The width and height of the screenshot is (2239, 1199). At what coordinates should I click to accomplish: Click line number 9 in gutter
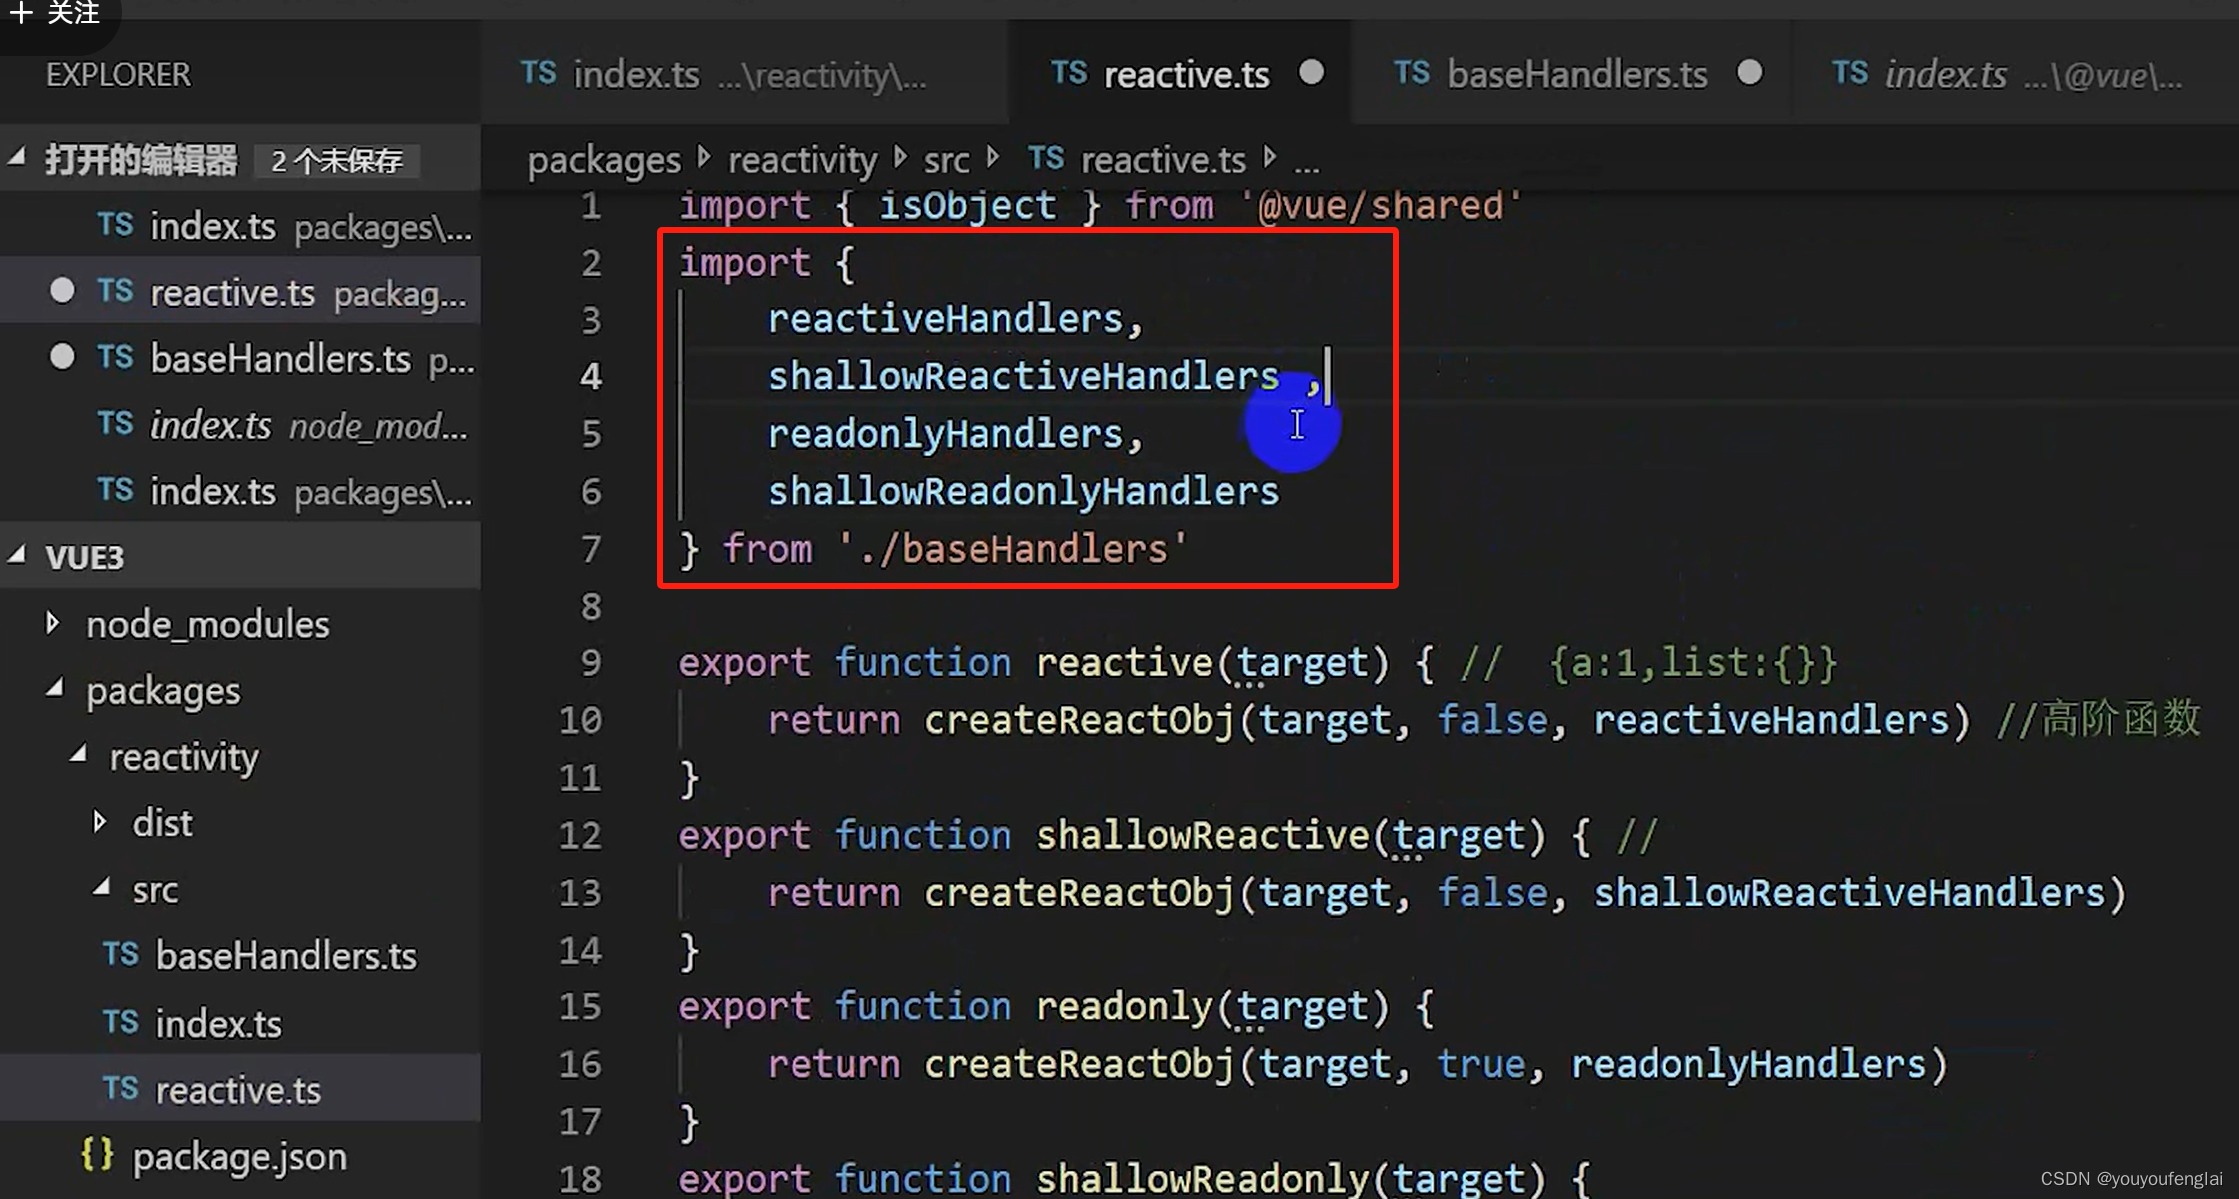click(x=591, y=663)
